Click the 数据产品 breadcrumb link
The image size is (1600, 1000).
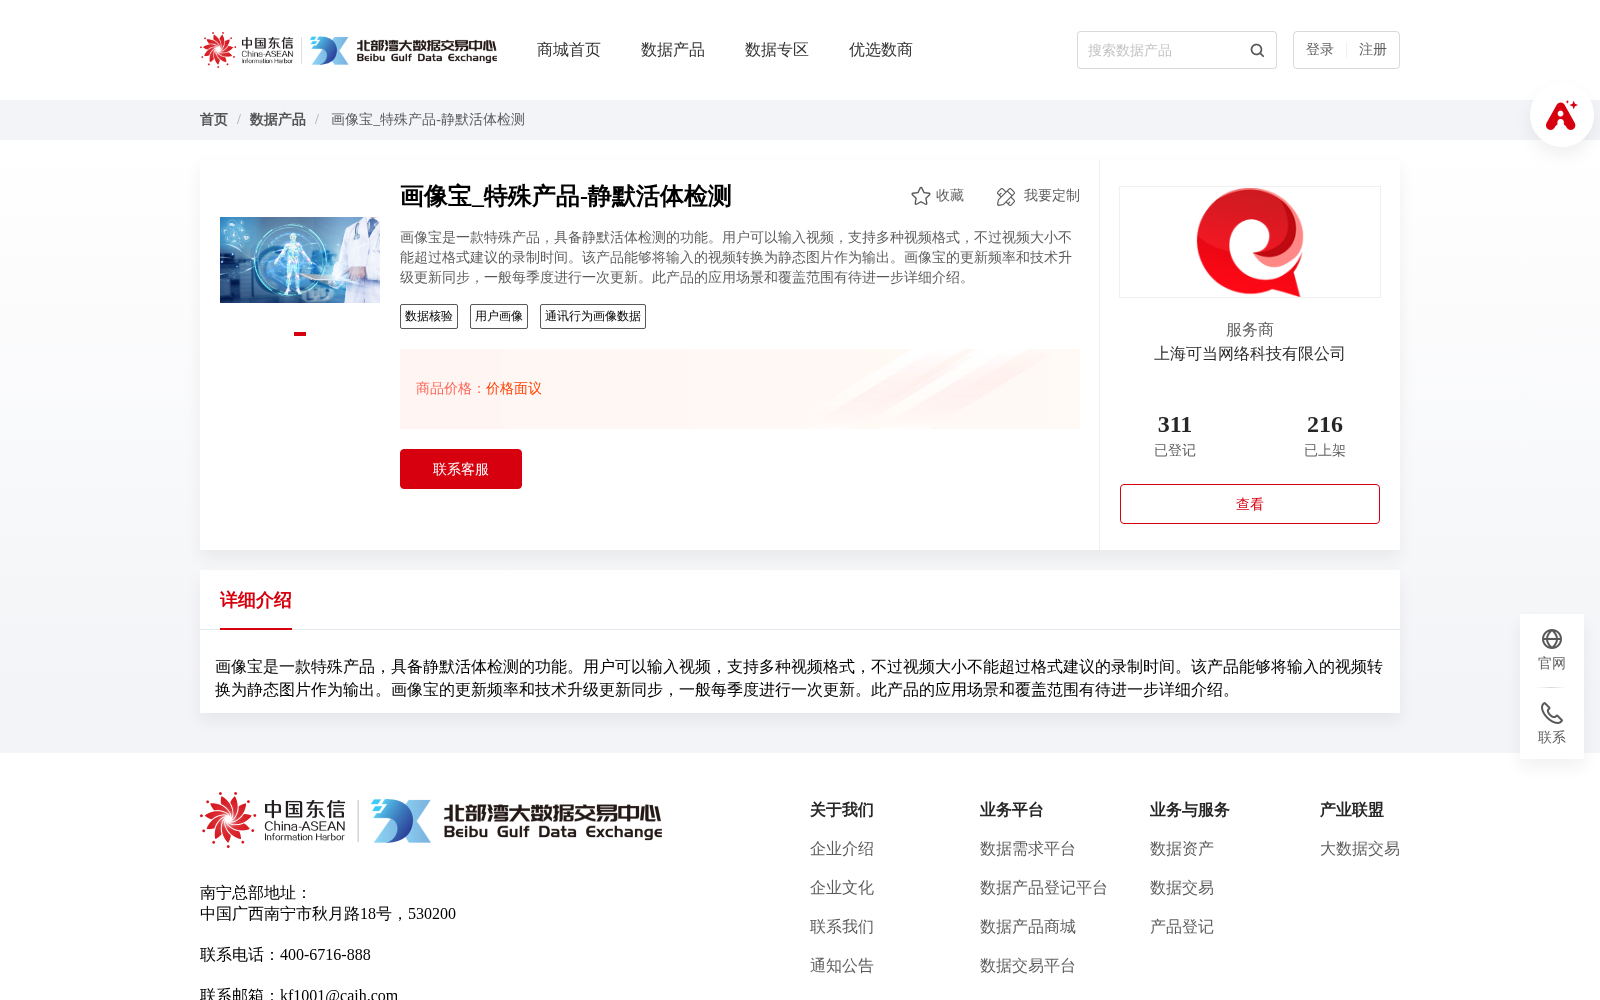tap(278, 119)
